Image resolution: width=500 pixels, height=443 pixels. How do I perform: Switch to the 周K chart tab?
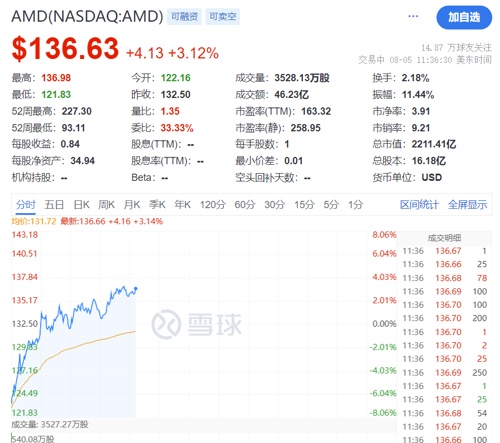click(107, 204)
